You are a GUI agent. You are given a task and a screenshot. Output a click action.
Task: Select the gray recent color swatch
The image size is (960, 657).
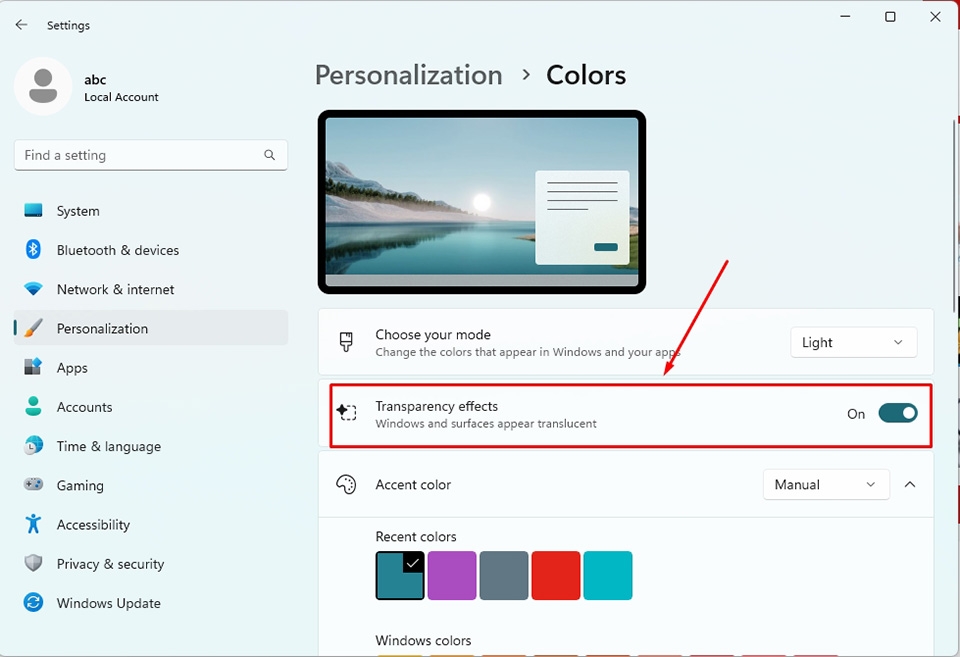tap(504, 575)
